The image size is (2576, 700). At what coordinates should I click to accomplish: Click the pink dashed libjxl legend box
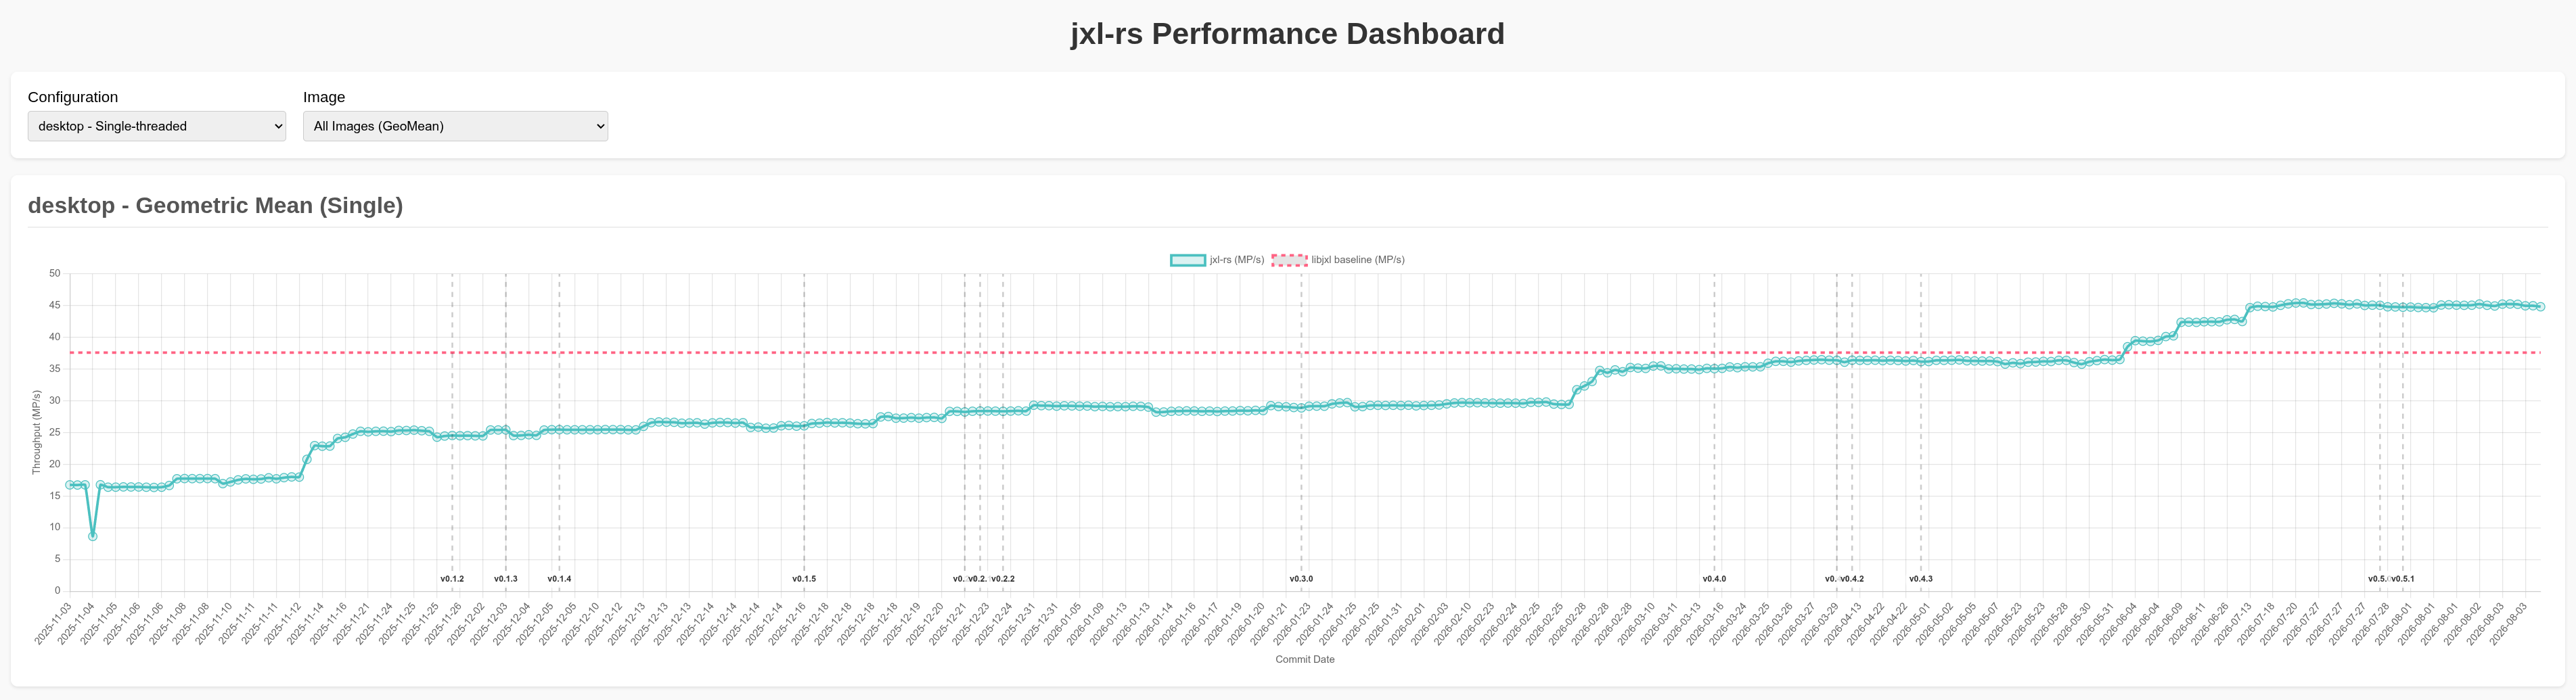click(x=1289, y=260)
